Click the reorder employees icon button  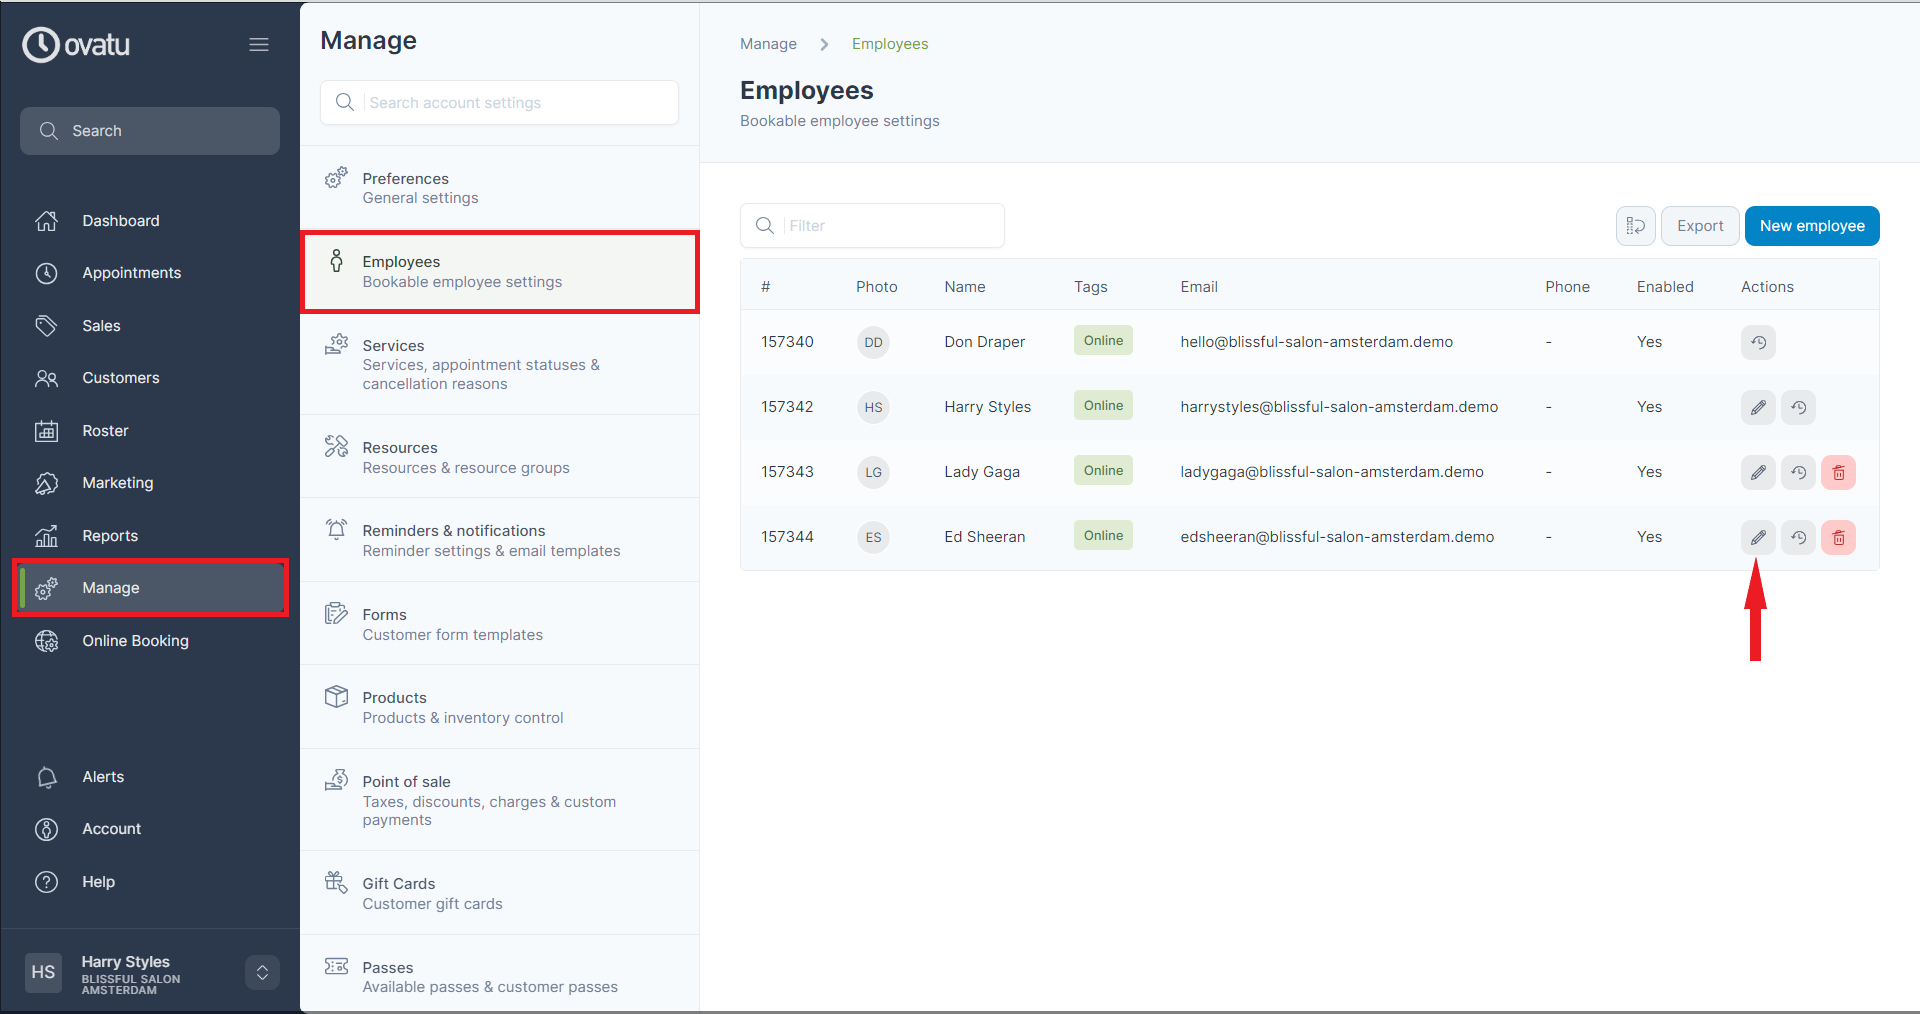1636,226
